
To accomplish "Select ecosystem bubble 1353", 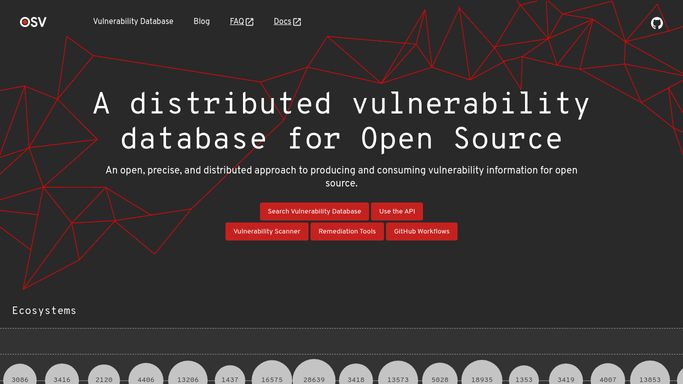I will tap(524, 375).
